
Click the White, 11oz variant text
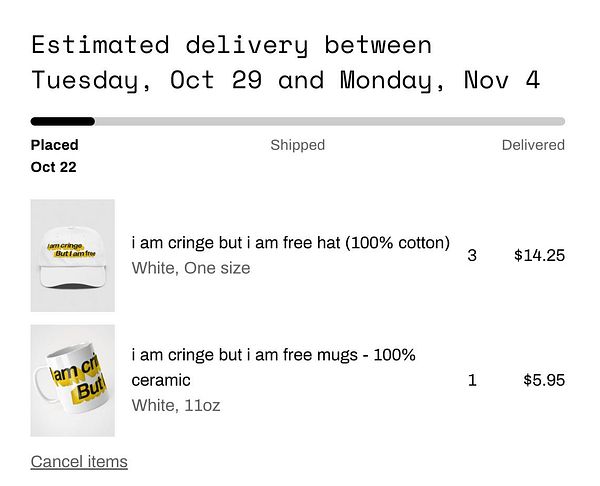pyautogui.click(x=176, y=405)
